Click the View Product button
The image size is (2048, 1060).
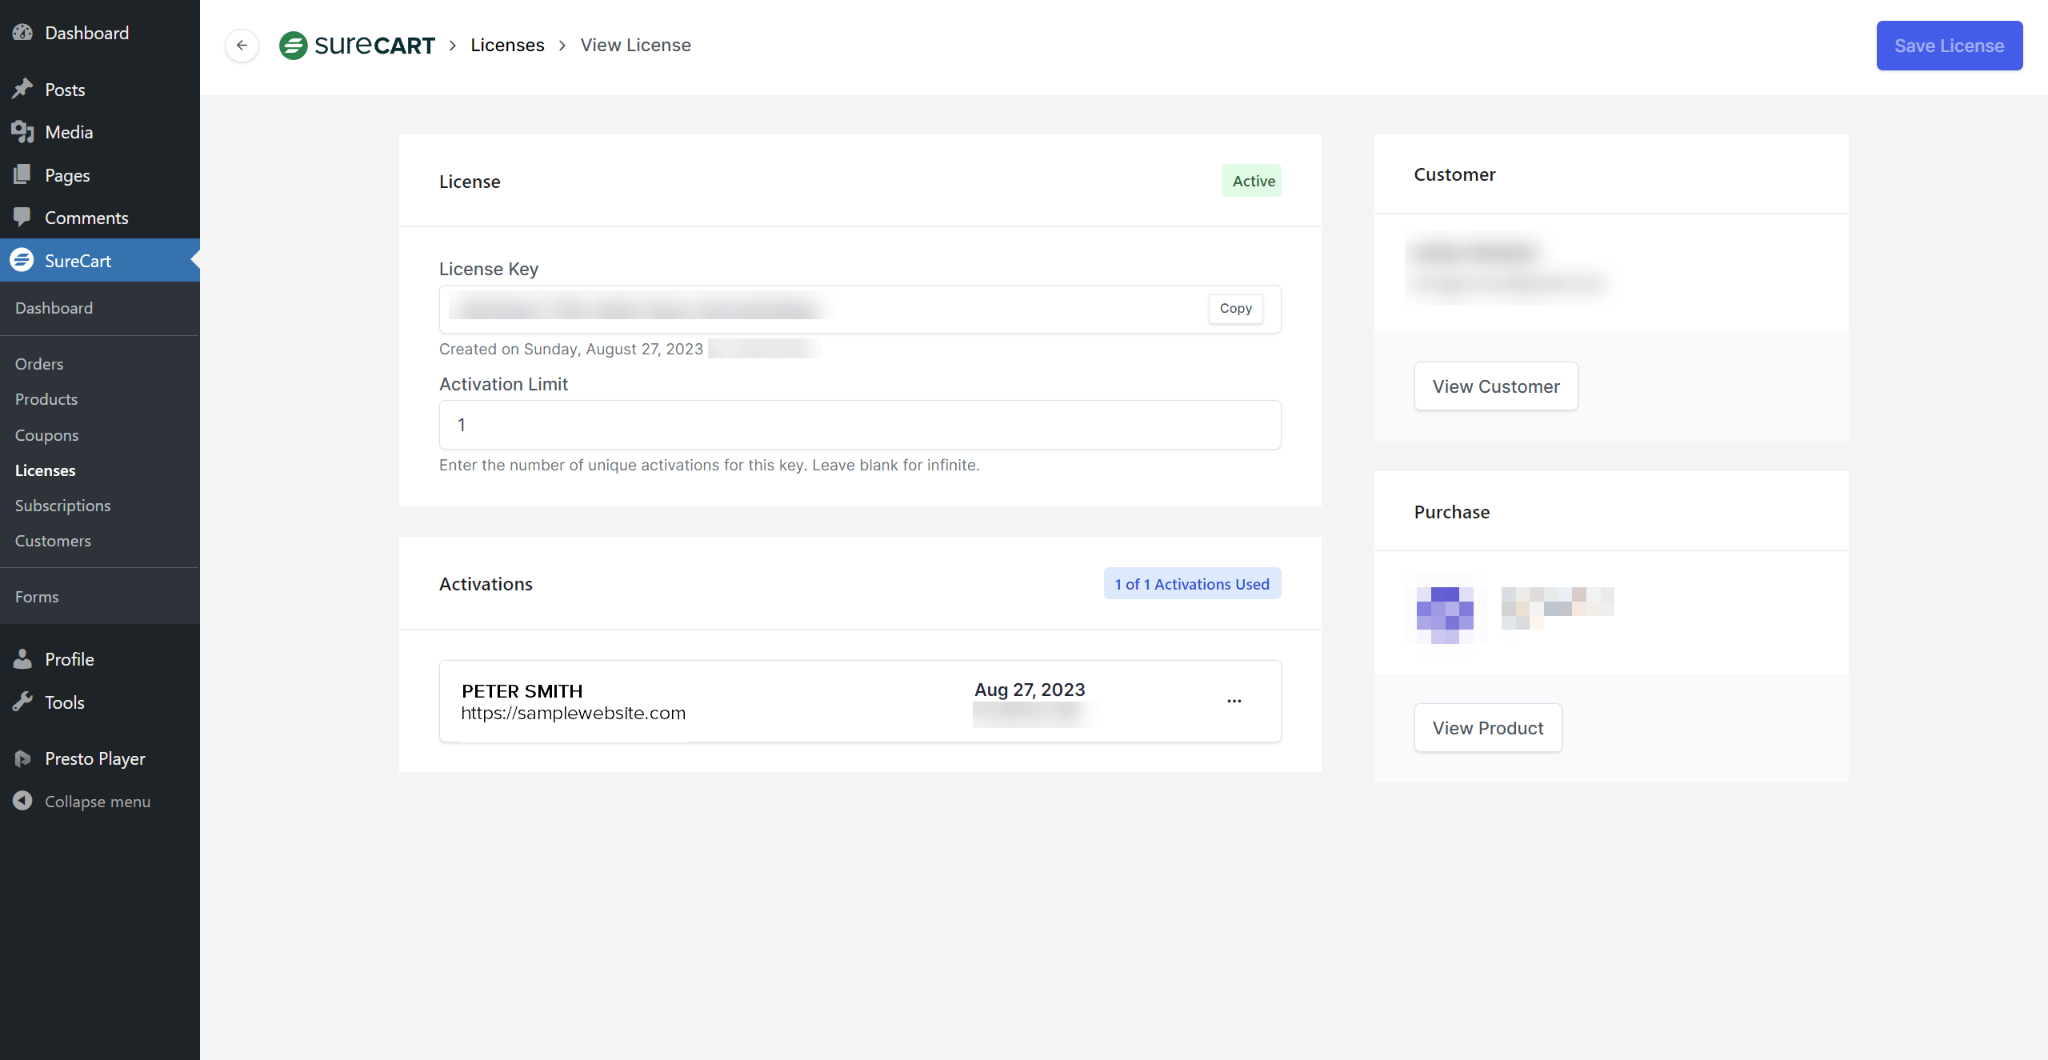pyautogui.click(x=1487, y=727)
